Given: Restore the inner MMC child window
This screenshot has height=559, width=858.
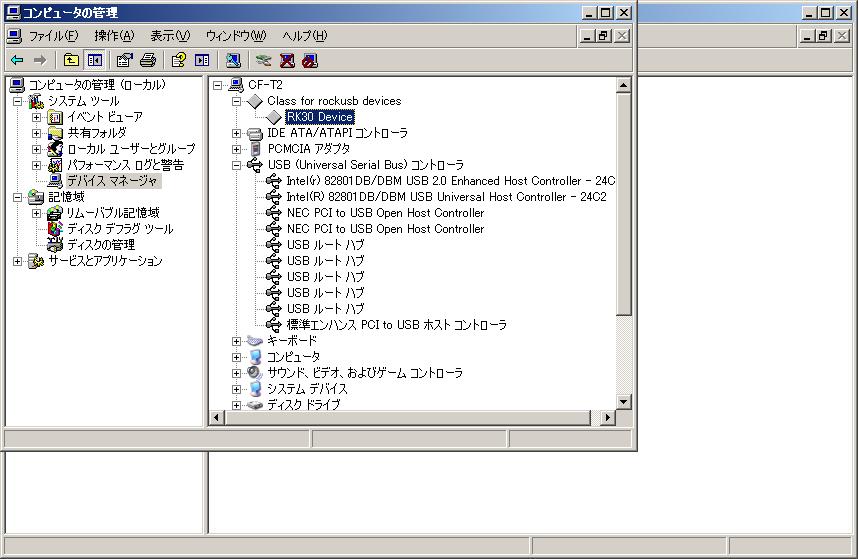Looking at the screenshot, I should click(604, 36).
